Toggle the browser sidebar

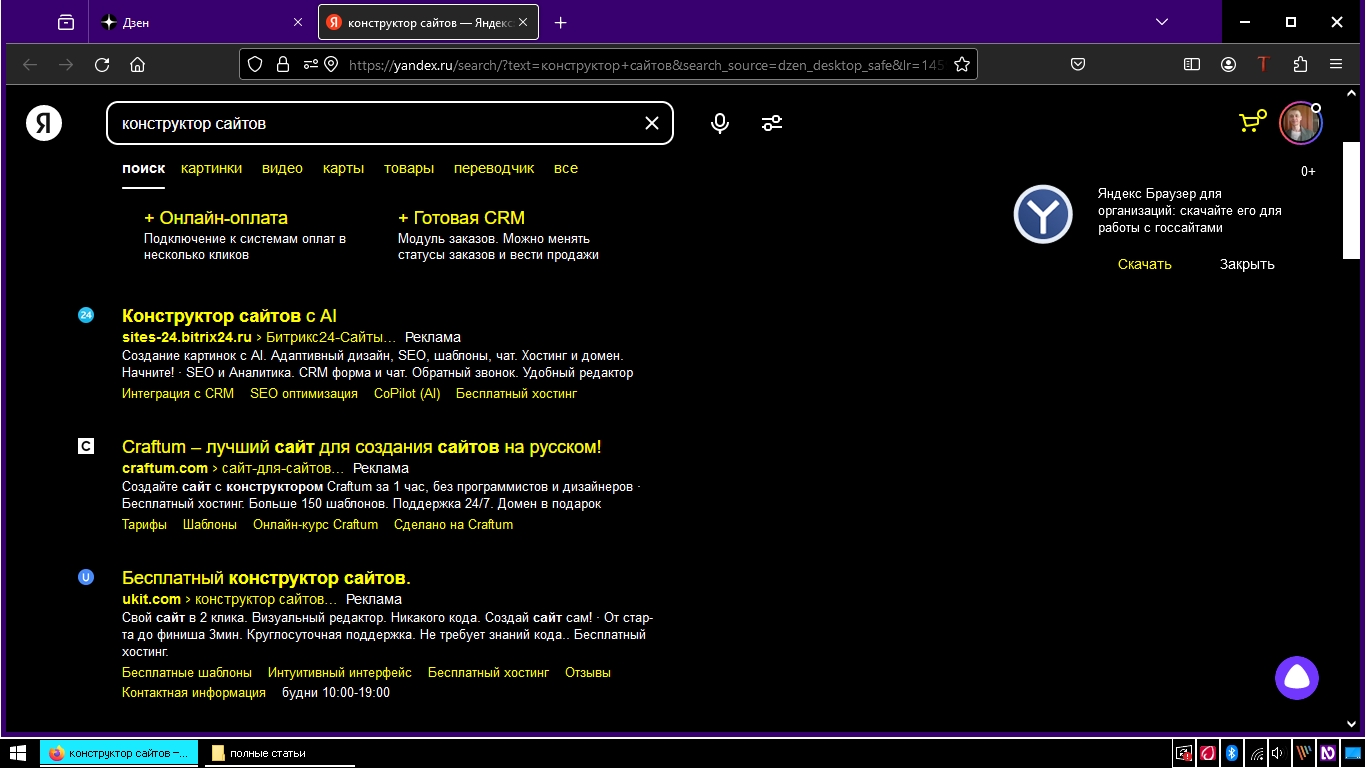tap(1192, 64)
